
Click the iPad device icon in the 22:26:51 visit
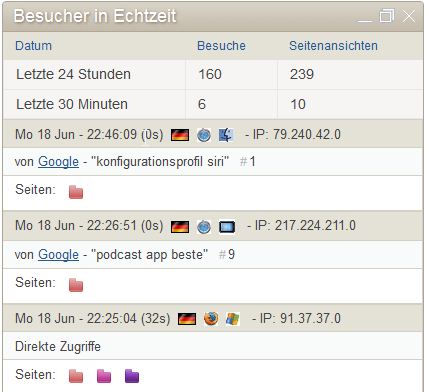(227, 227)
